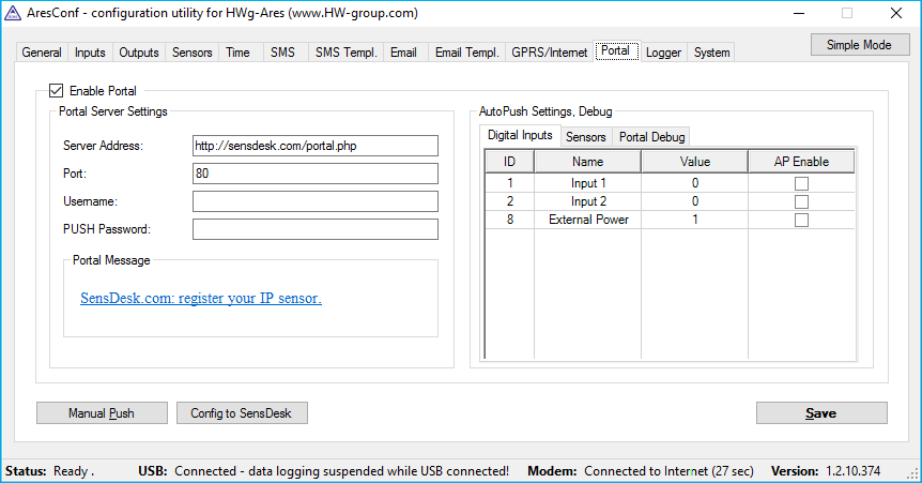Open the SensDesk.com register link

(x=200, y=298)
